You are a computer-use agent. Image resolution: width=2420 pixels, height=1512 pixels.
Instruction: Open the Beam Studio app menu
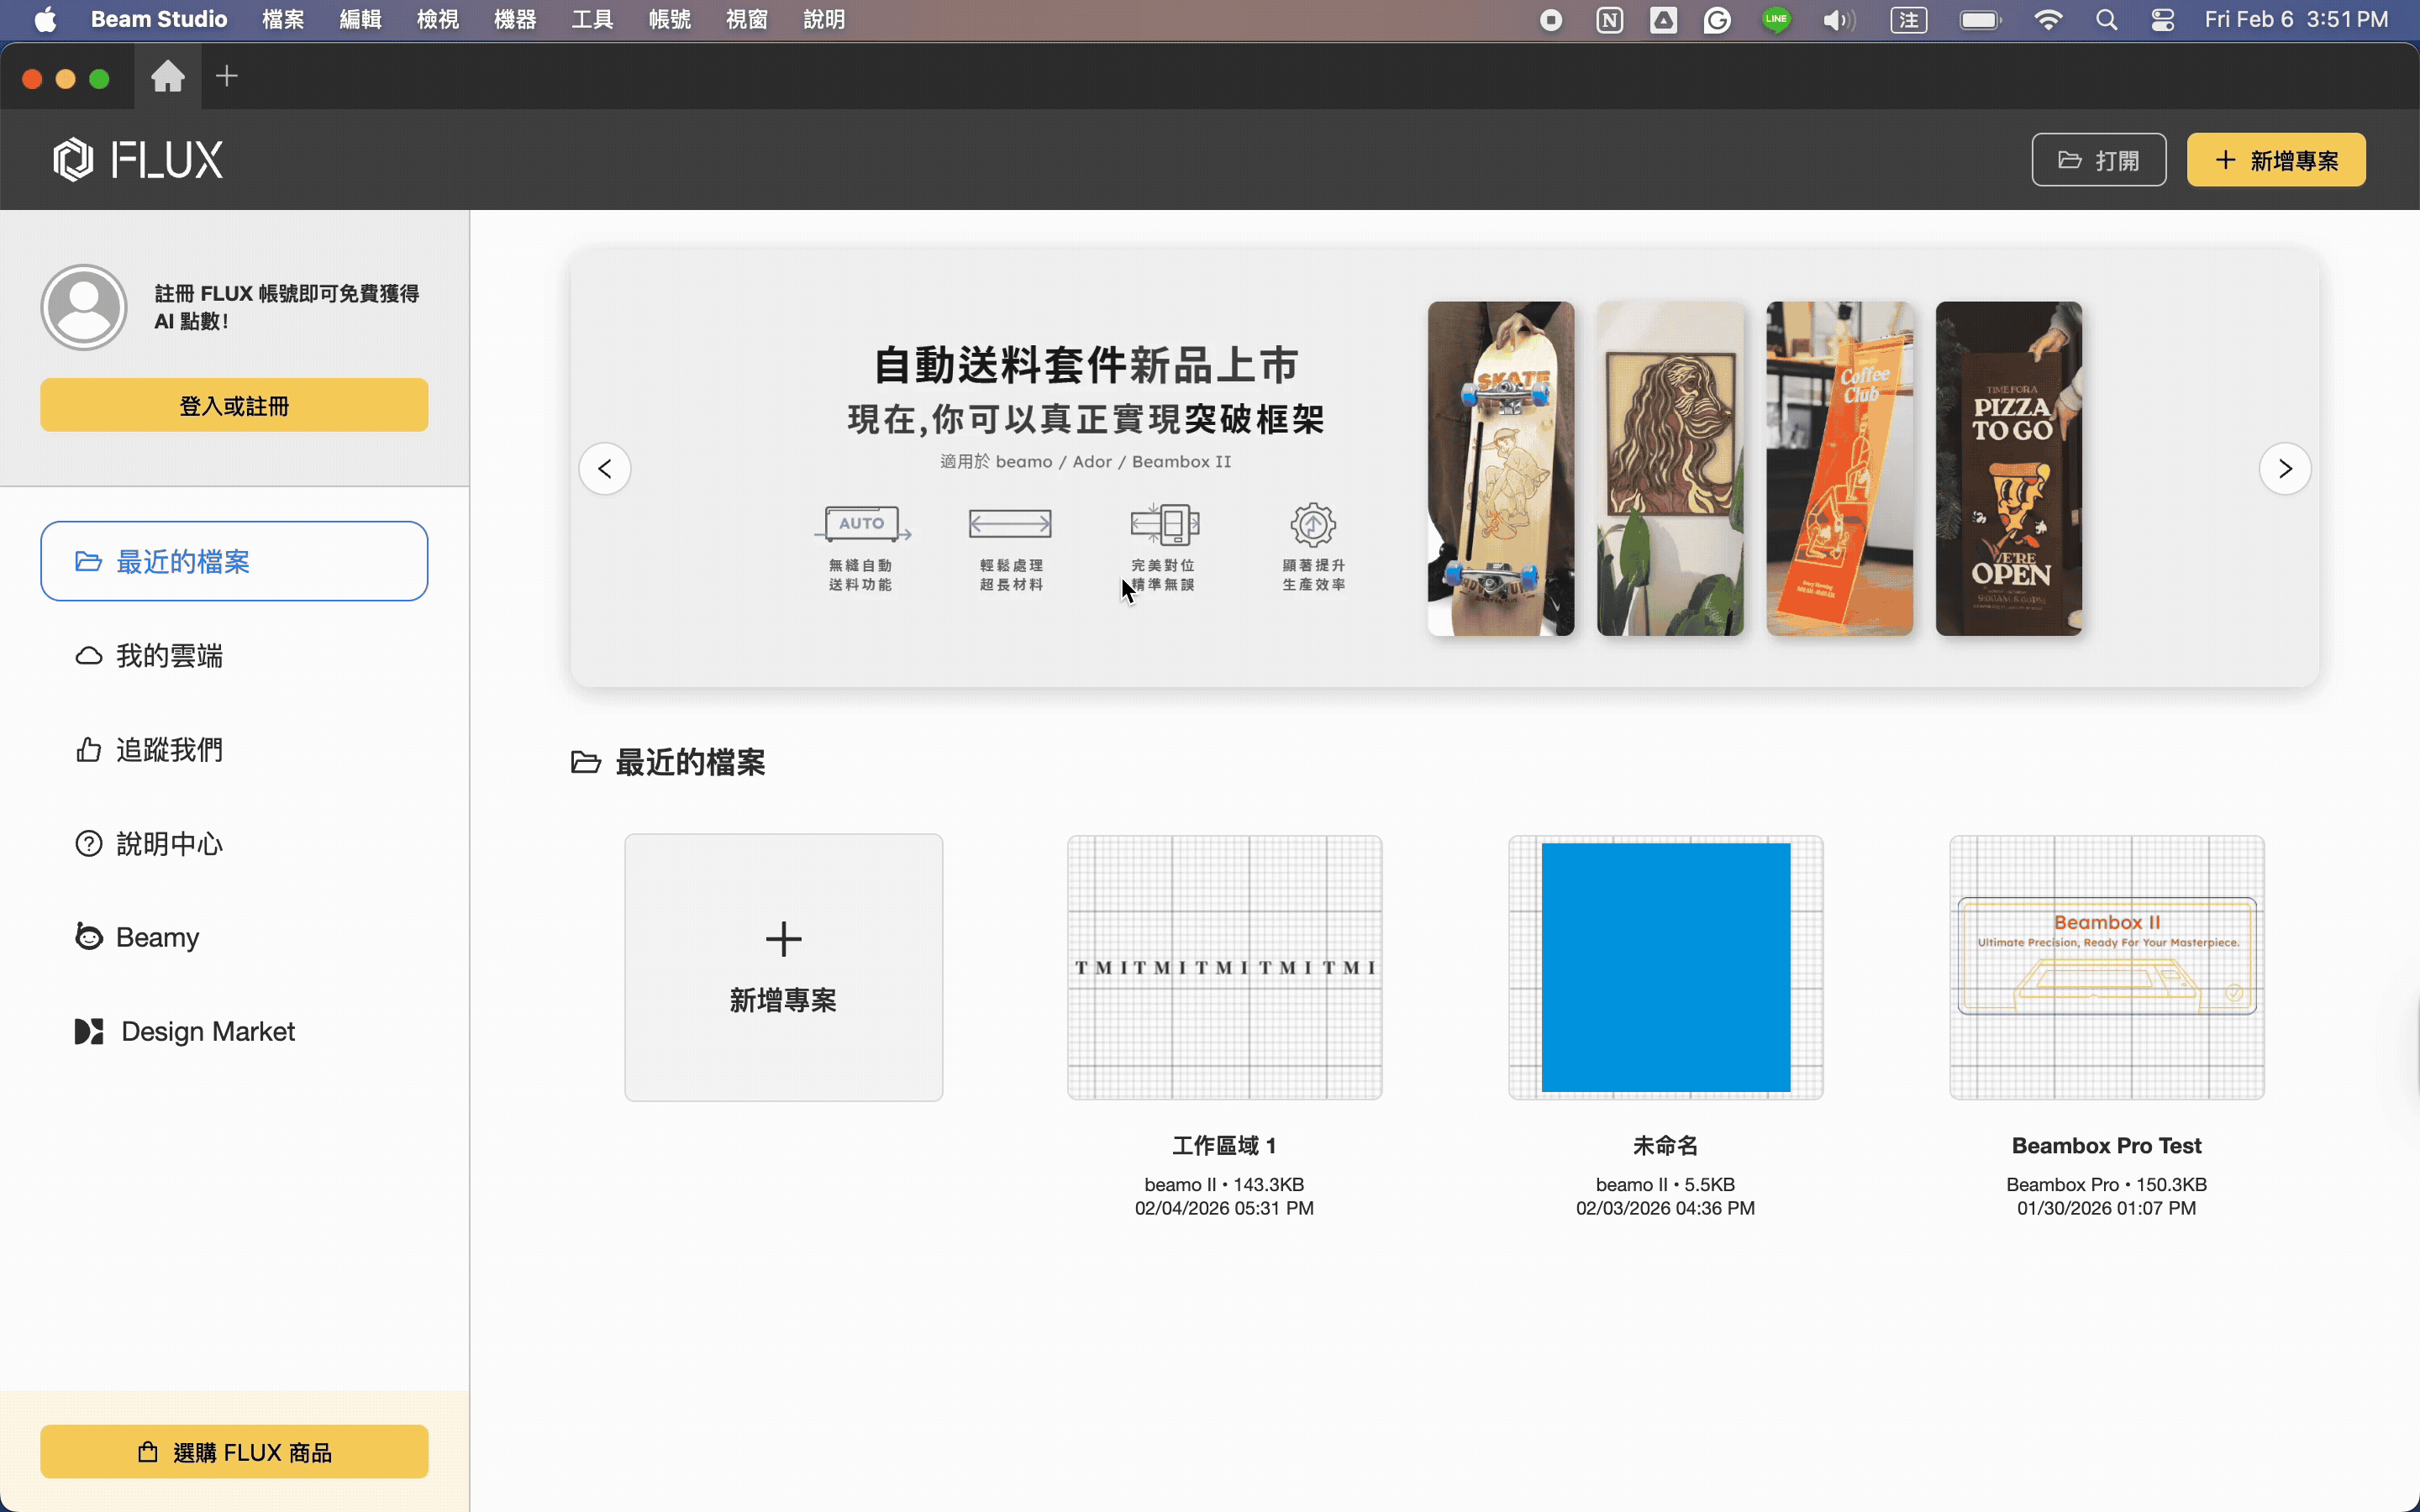coord(159,20)
